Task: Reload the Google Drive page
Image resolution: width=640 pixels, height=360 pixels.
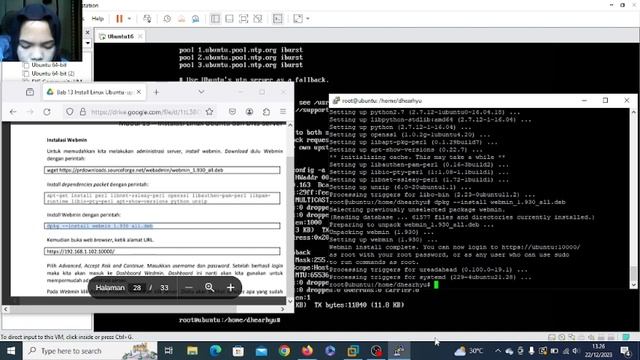Action: coord(47,112)
